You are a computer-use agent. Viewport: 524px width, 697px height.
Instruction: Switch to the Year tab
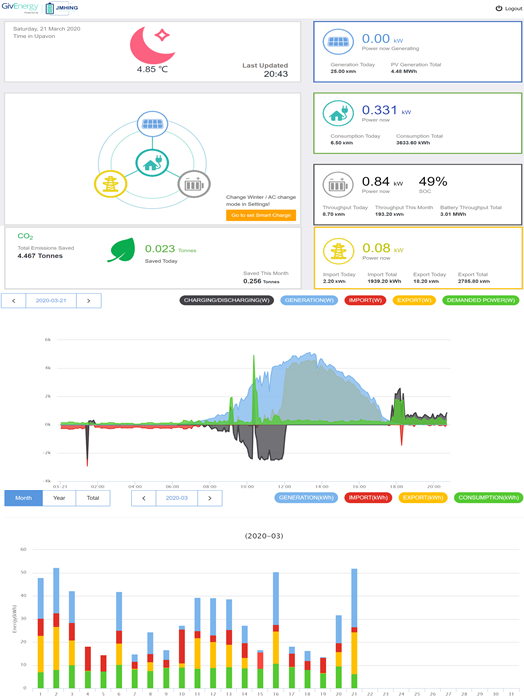pyautogui.click(x=59, y=498)
